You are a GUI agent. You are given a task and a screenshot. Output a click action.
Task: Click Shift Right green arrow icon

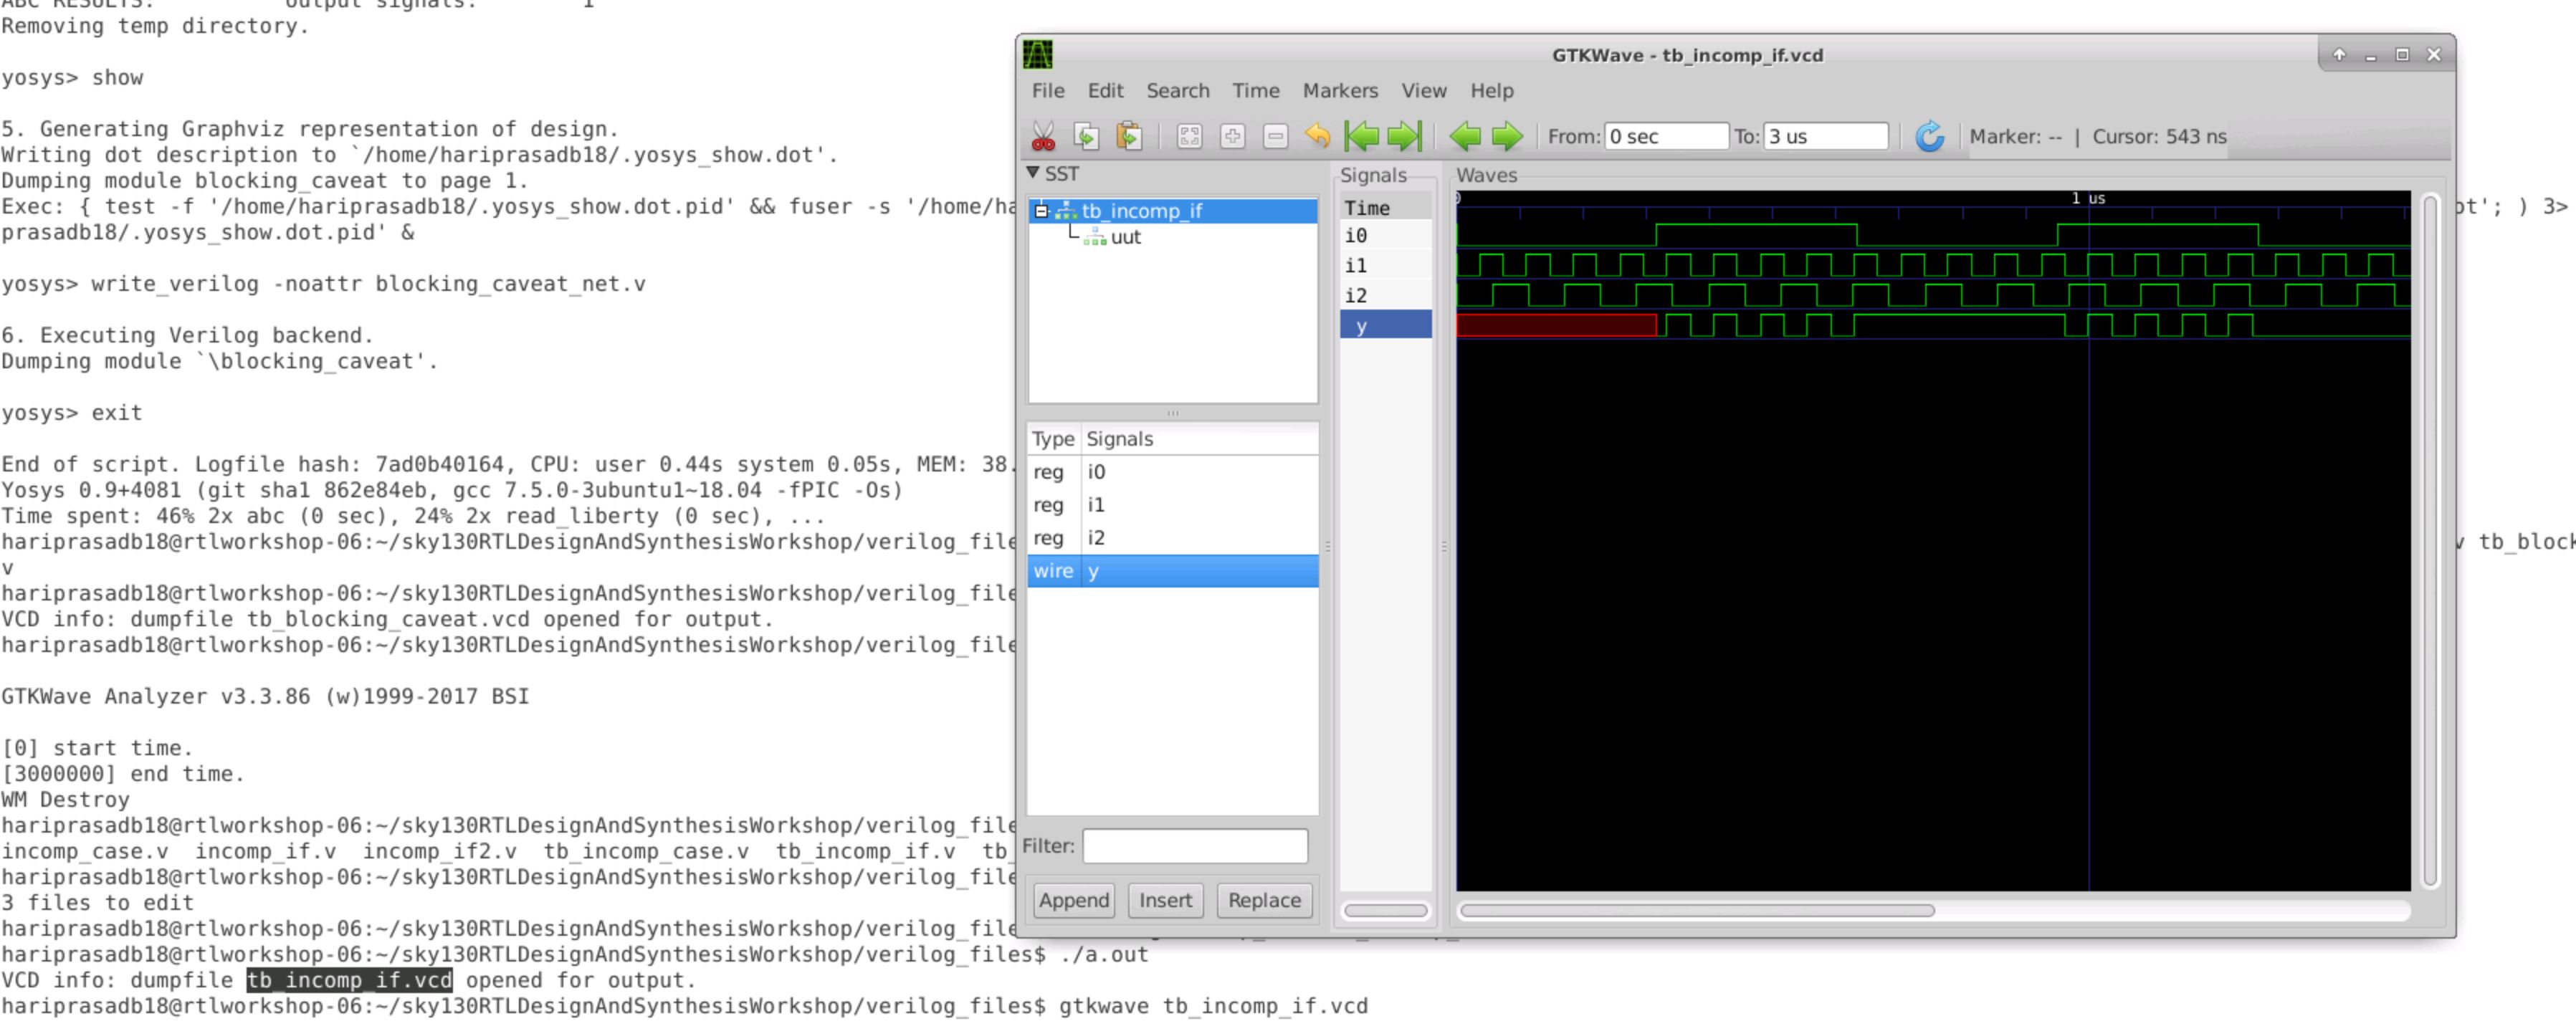pos(1507,136)
